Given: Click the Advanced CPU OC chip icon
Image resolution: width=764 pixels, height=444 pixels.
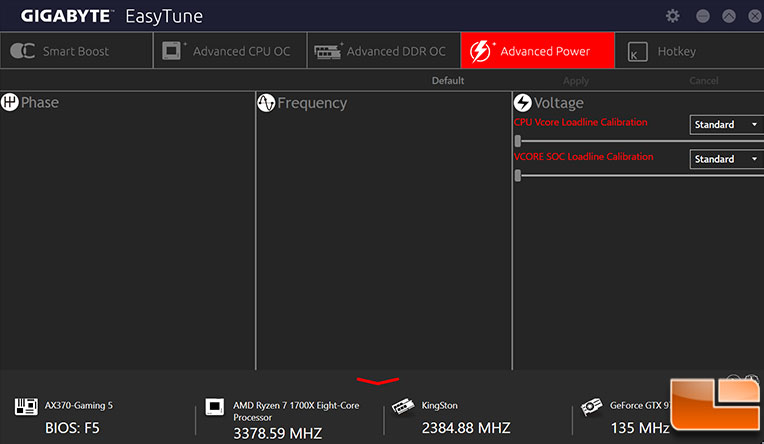Looking at the screenshot, I should pyautogui.click(x=172, y=51).
